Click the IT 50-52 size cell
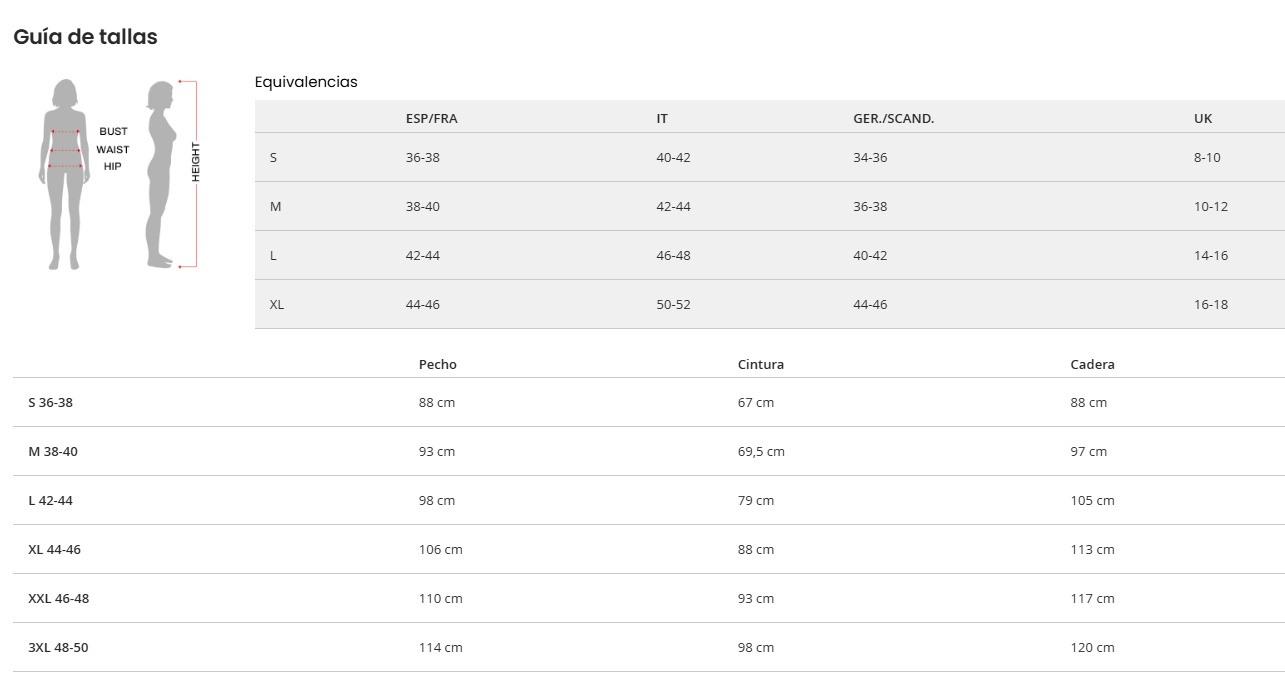 (673, 304)
